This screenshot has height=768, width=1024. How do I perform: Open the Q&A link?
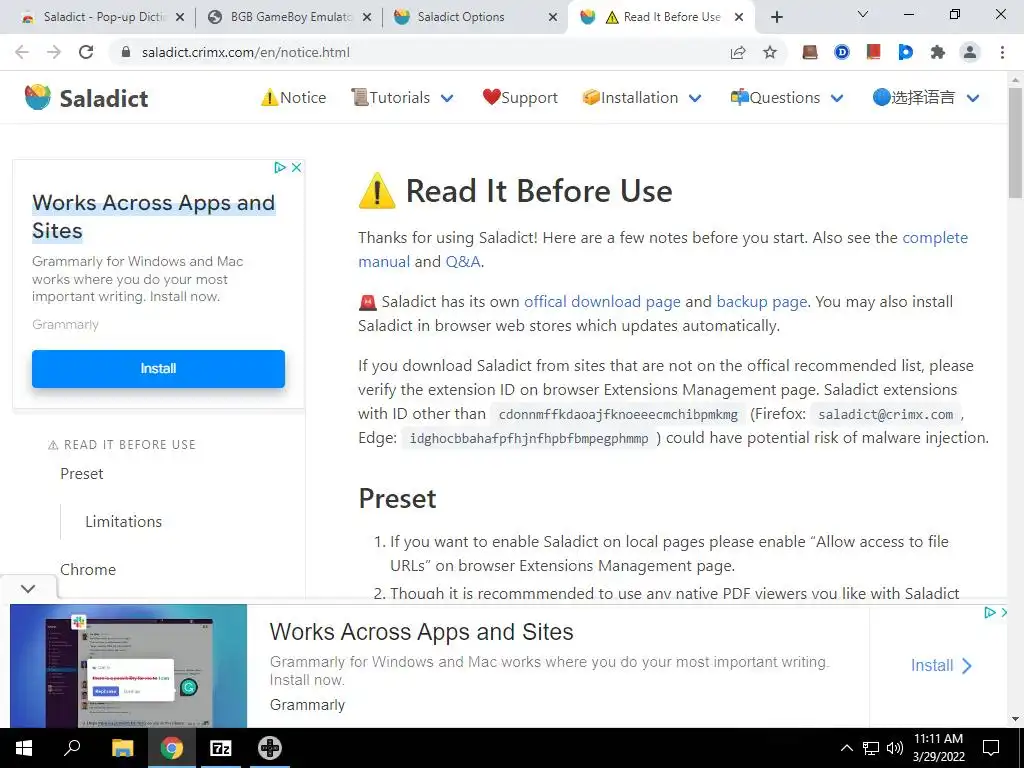463,262
